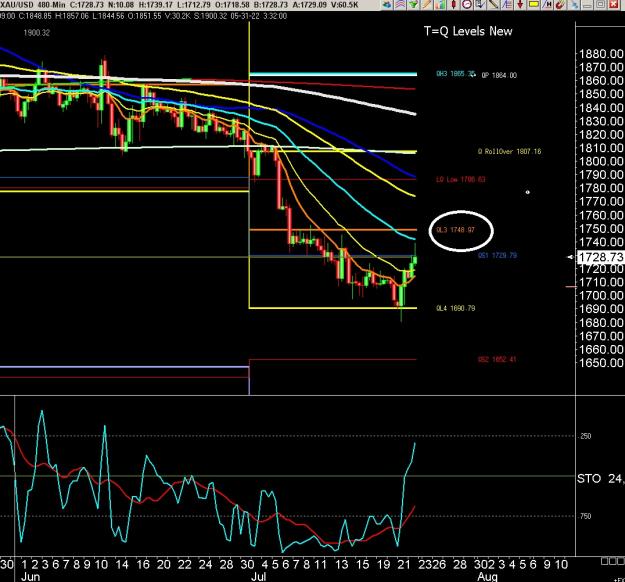Click the text lines annotation icon
The image size is (625, 582).
pos(507,4)
